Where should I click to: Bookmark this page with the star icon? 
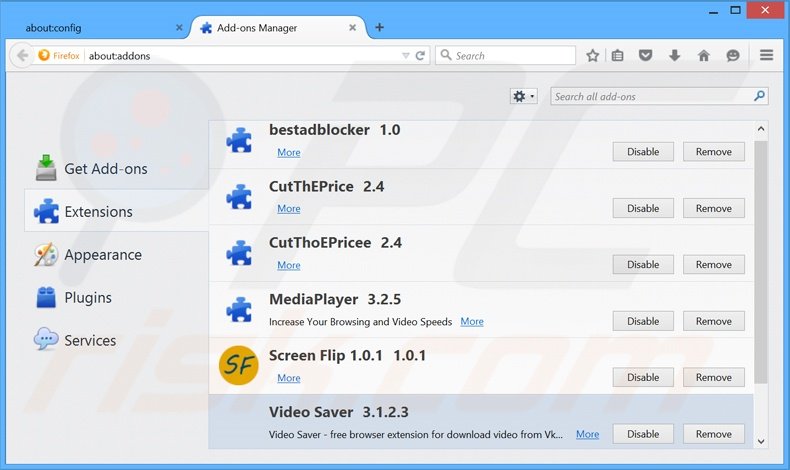pos(592,55)
